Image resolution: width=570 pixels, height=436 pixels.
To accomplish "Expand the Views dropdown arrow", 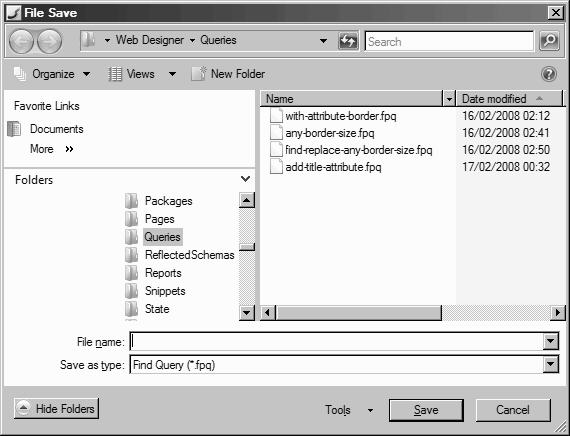I will (x=172, y=74).
